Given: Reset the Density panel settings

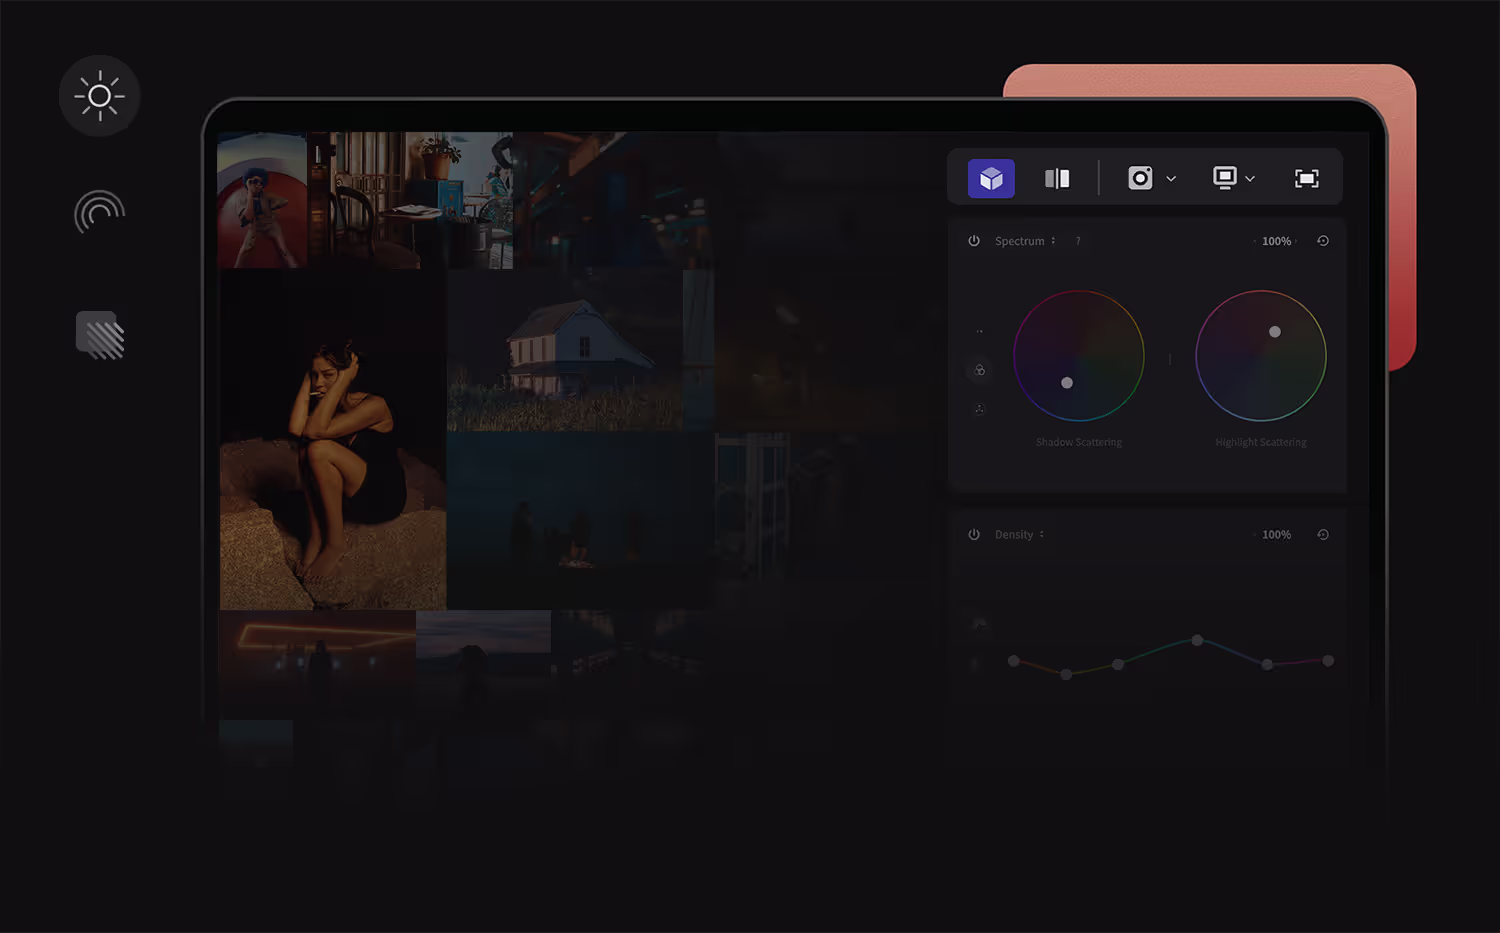Looking at the screenshot, I should (x=1323, y=535).
